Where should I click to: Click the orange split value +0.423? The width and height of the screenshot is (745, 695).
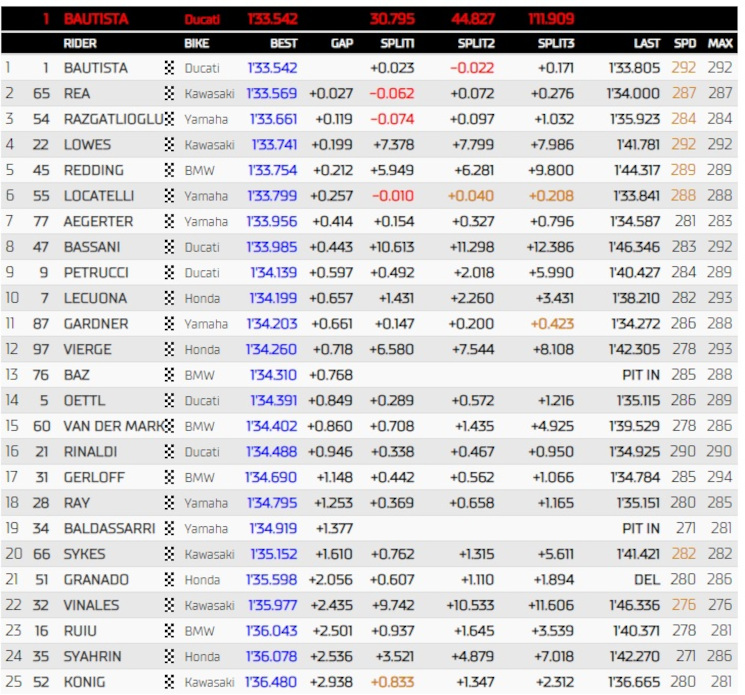[553, 324]
